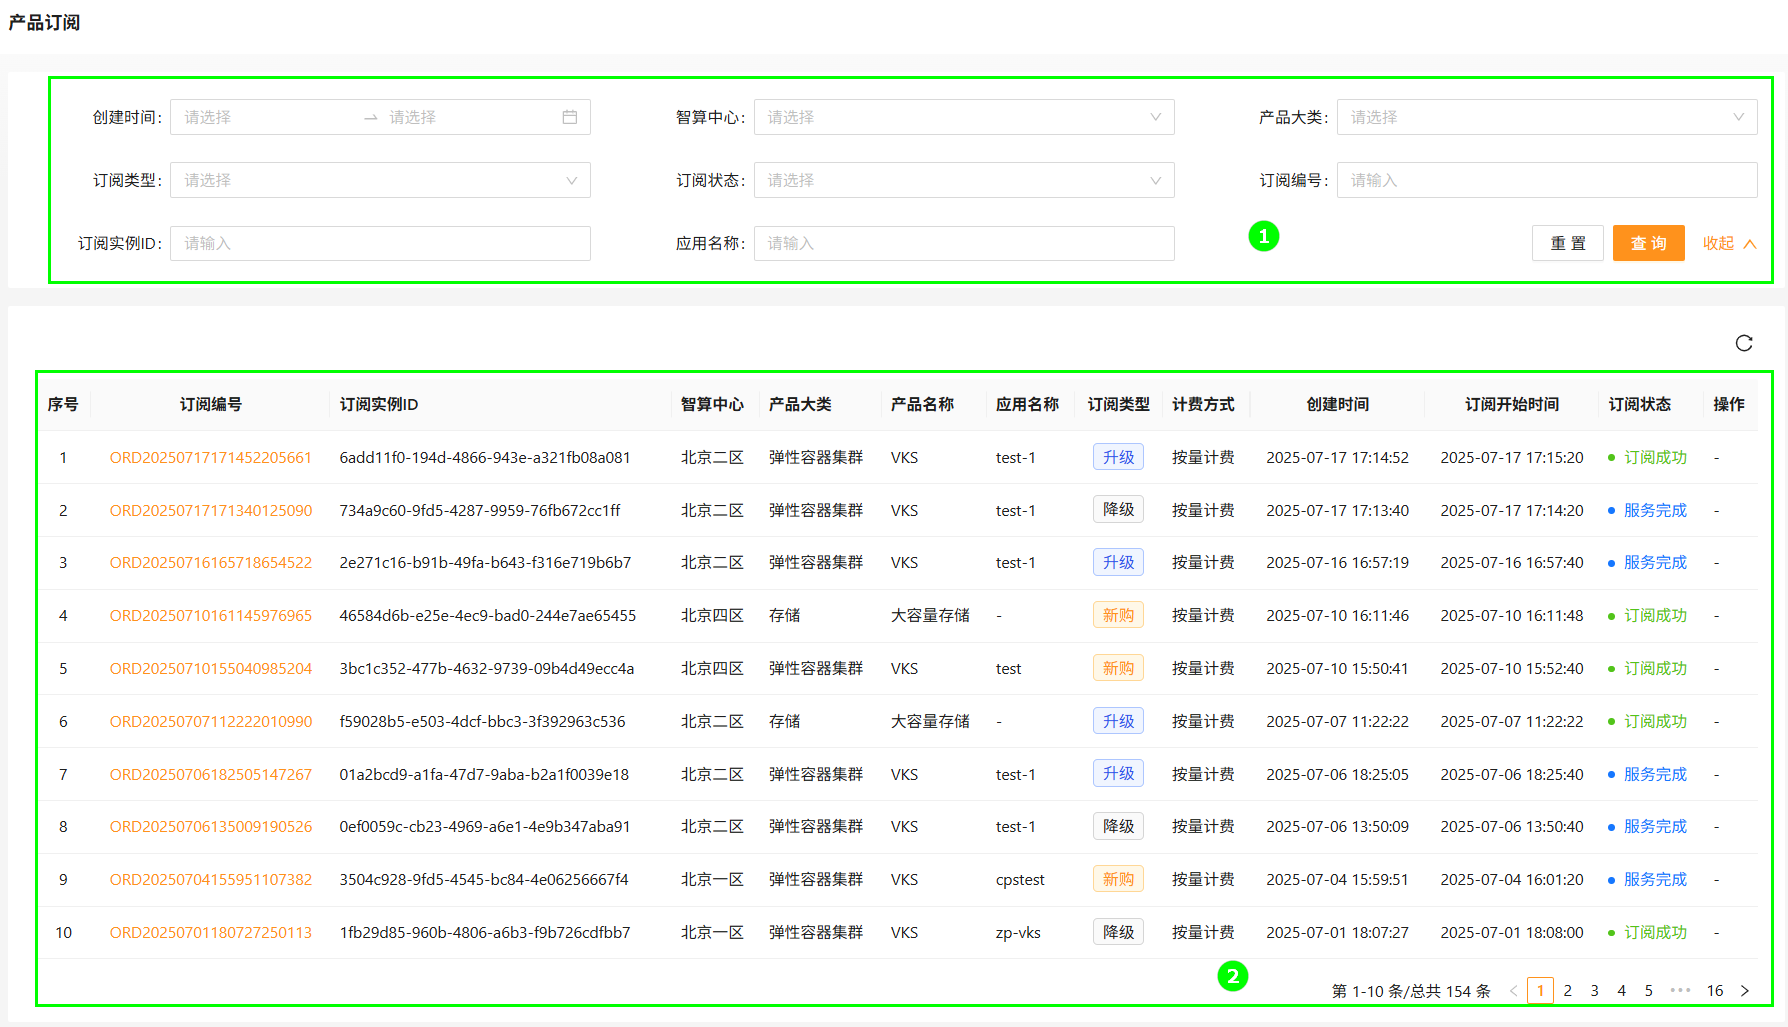Go to page 2

coord(1567,990)
